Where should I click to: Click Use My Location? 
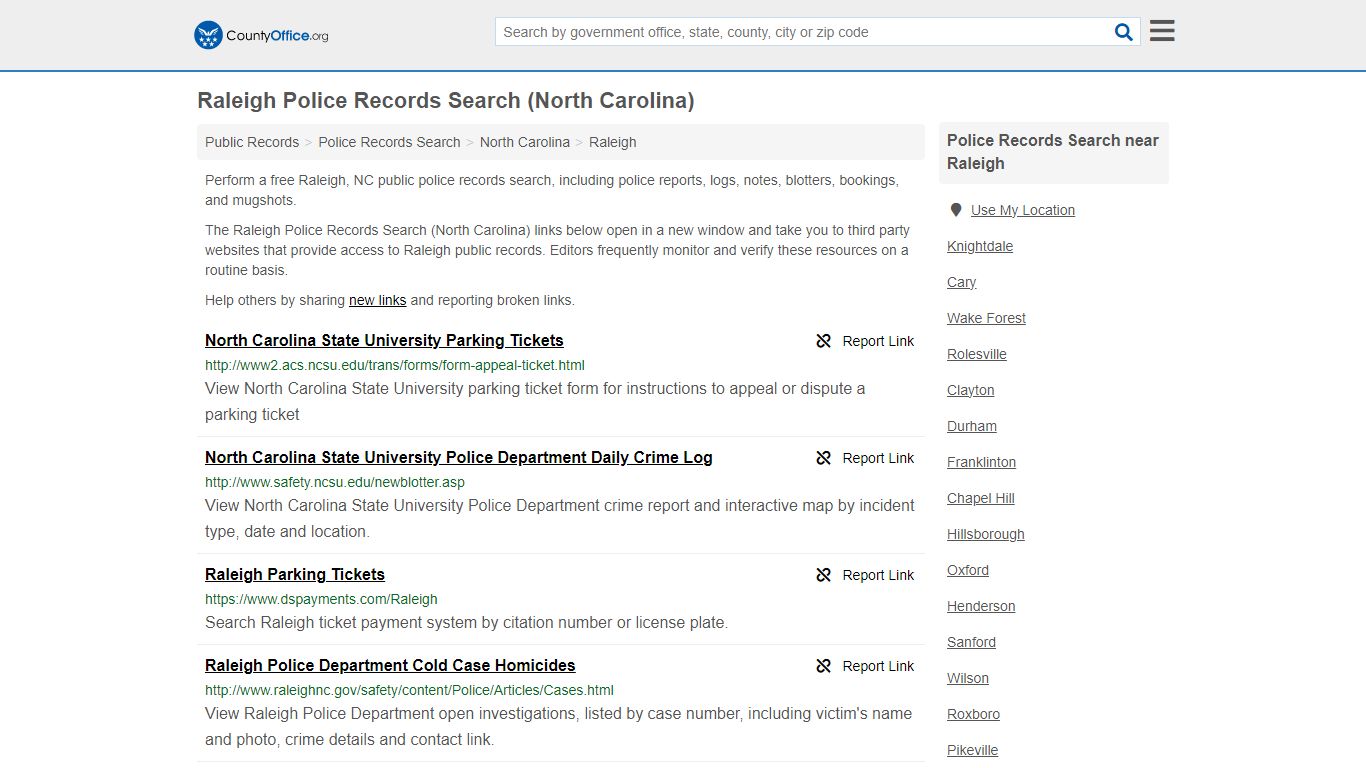[1023, 210]
